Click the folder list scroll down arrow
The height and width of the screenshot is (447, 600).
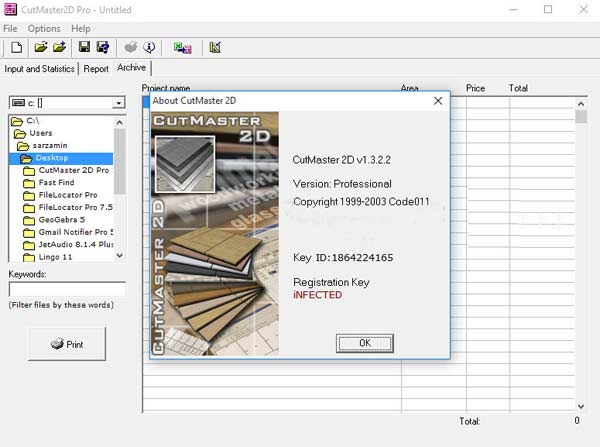[119, 255]
